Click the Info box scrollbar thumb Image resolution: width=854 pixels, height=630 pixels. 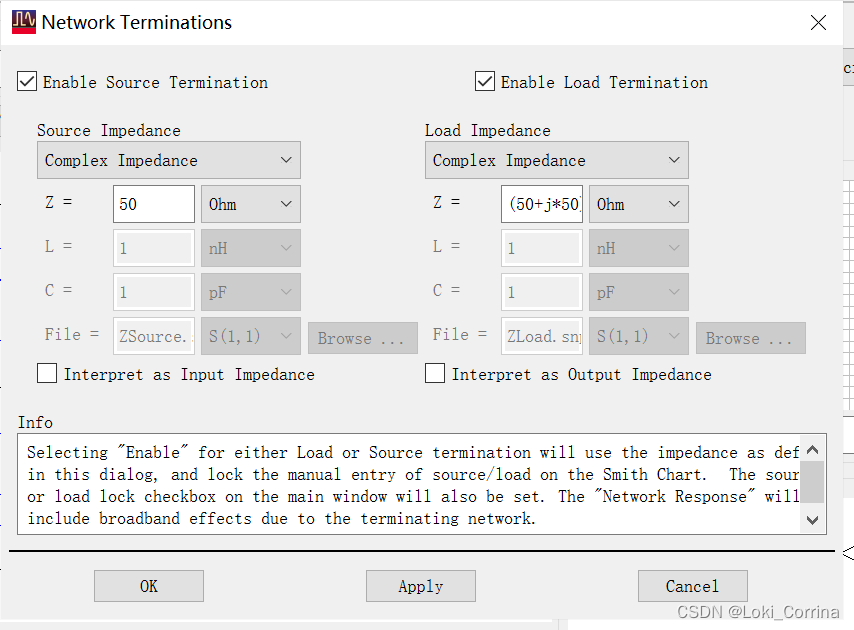(x=813, y=482)
